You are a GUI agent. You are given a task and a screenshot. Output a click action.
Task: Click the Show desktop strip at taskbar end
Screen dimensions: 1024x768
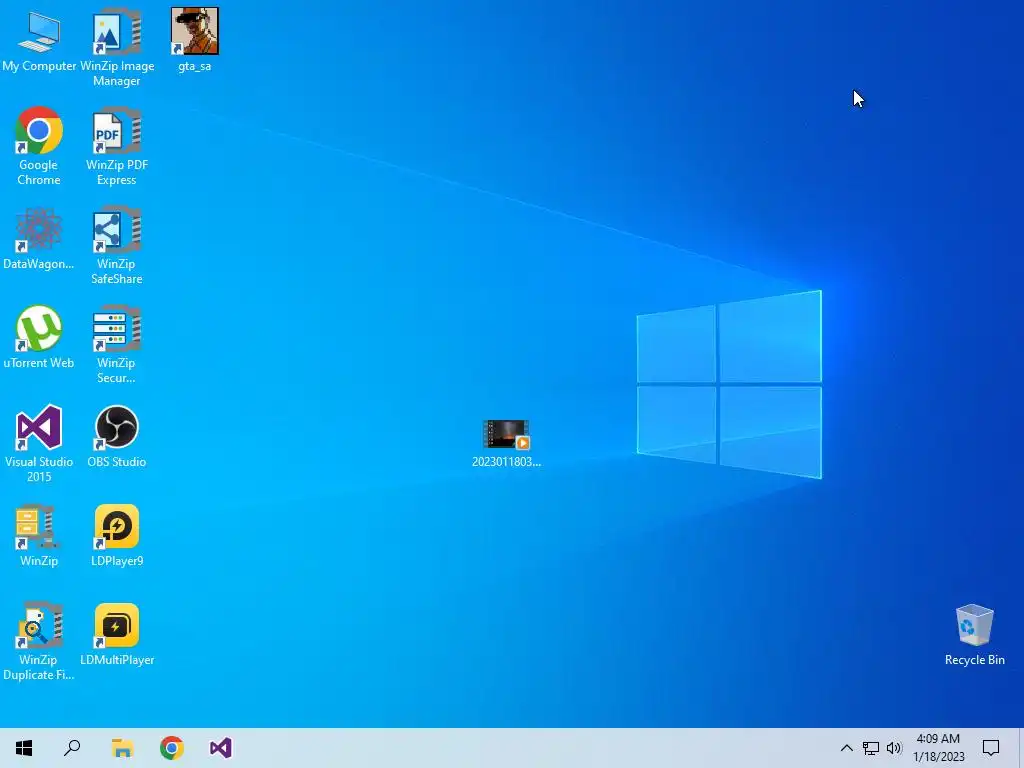pyautogui.click(x=1021, y=748)
